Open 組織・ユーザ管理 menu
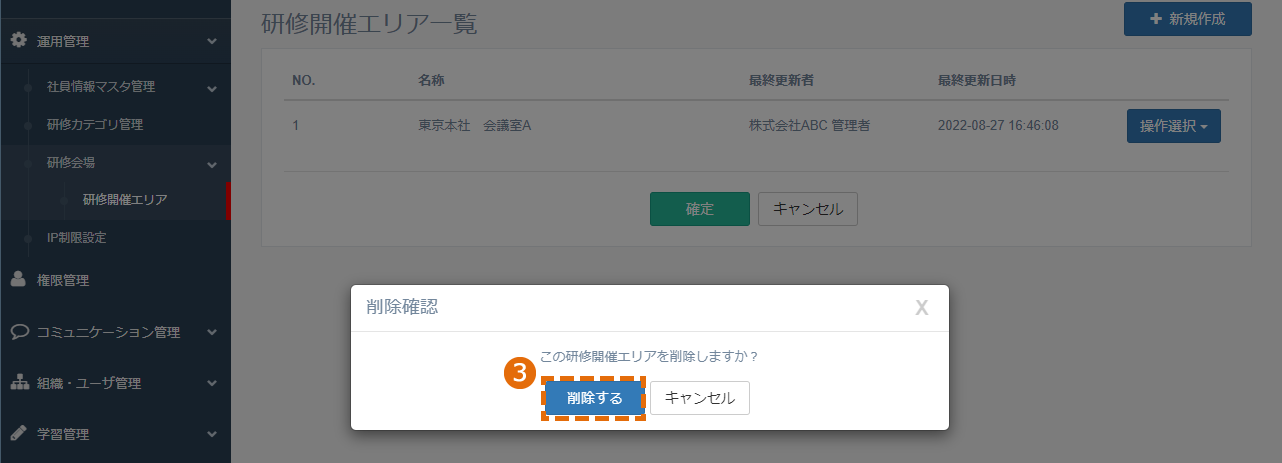Viewport: 1282px width, 463px height. click(x=89, y=383)
